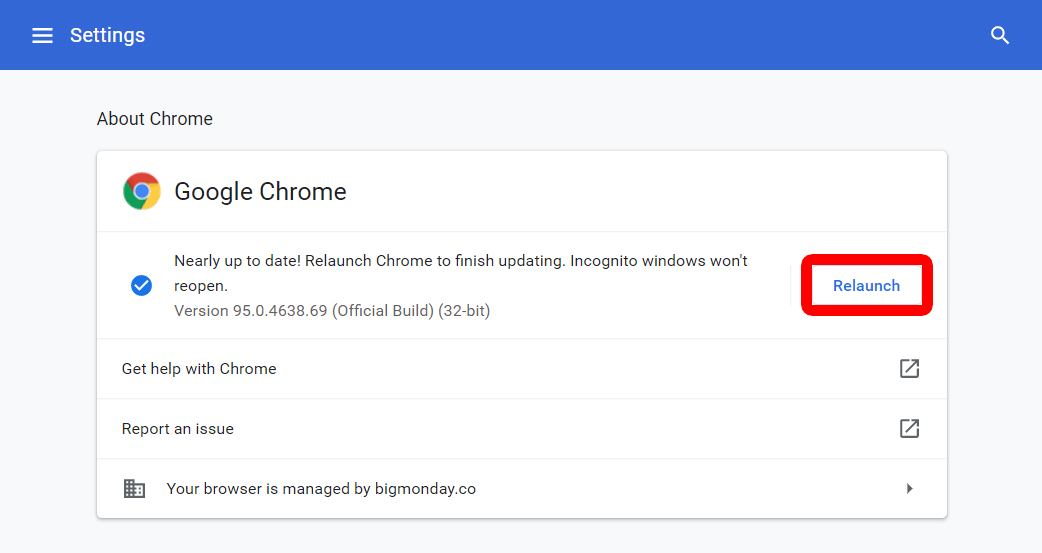
Task: Click the Version 95.0.4638.69 text
Action: pos(331,311)
